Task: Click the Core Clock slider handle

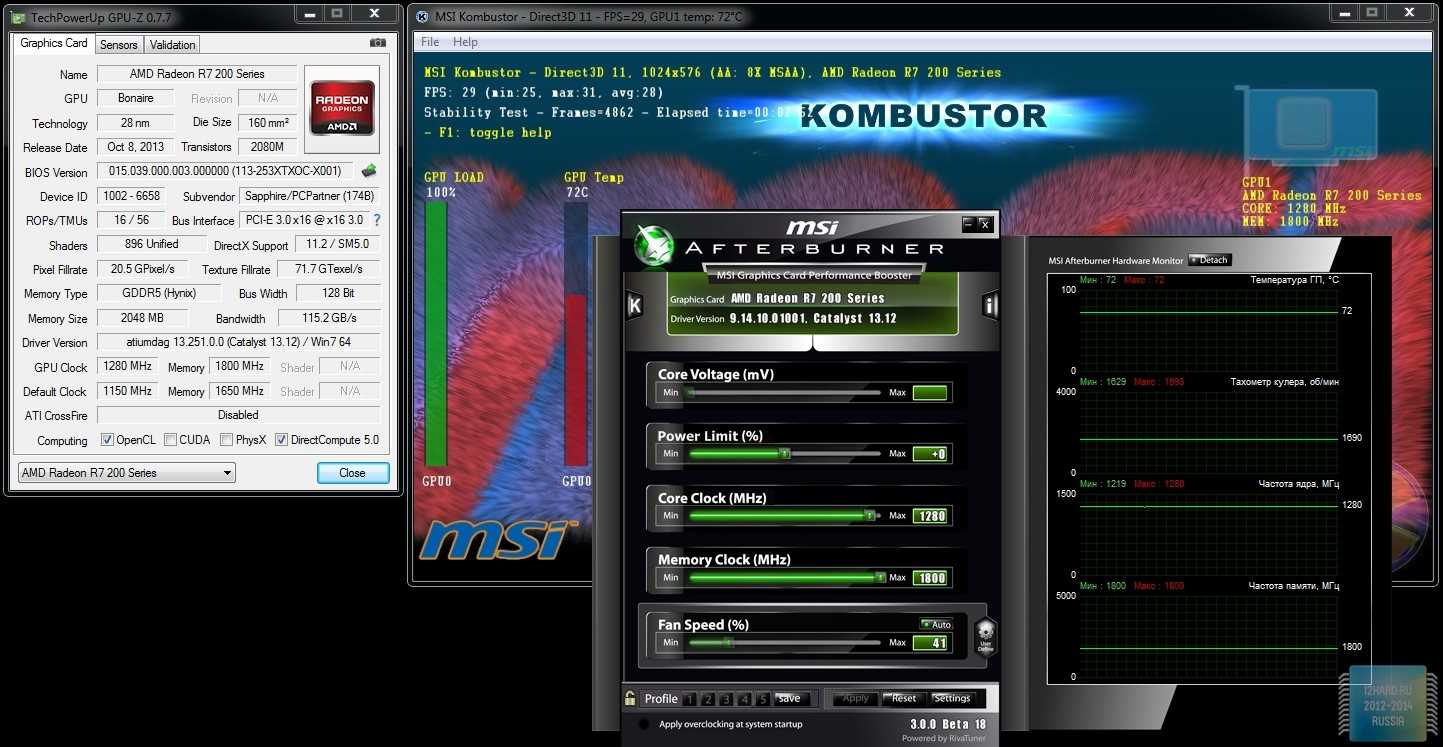Action: point(870,516)
